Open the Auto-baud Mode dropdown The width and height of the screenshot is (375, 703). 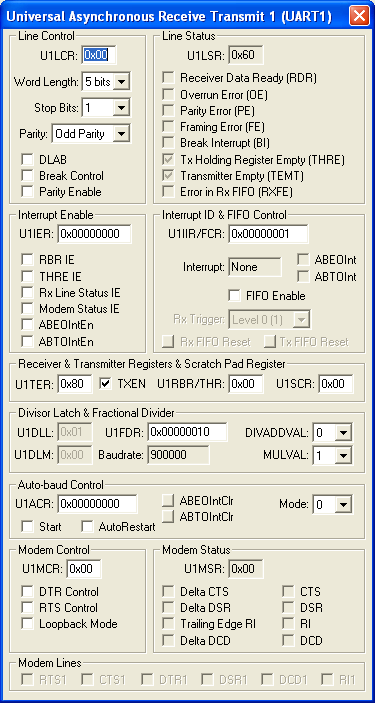coord(343,504)
